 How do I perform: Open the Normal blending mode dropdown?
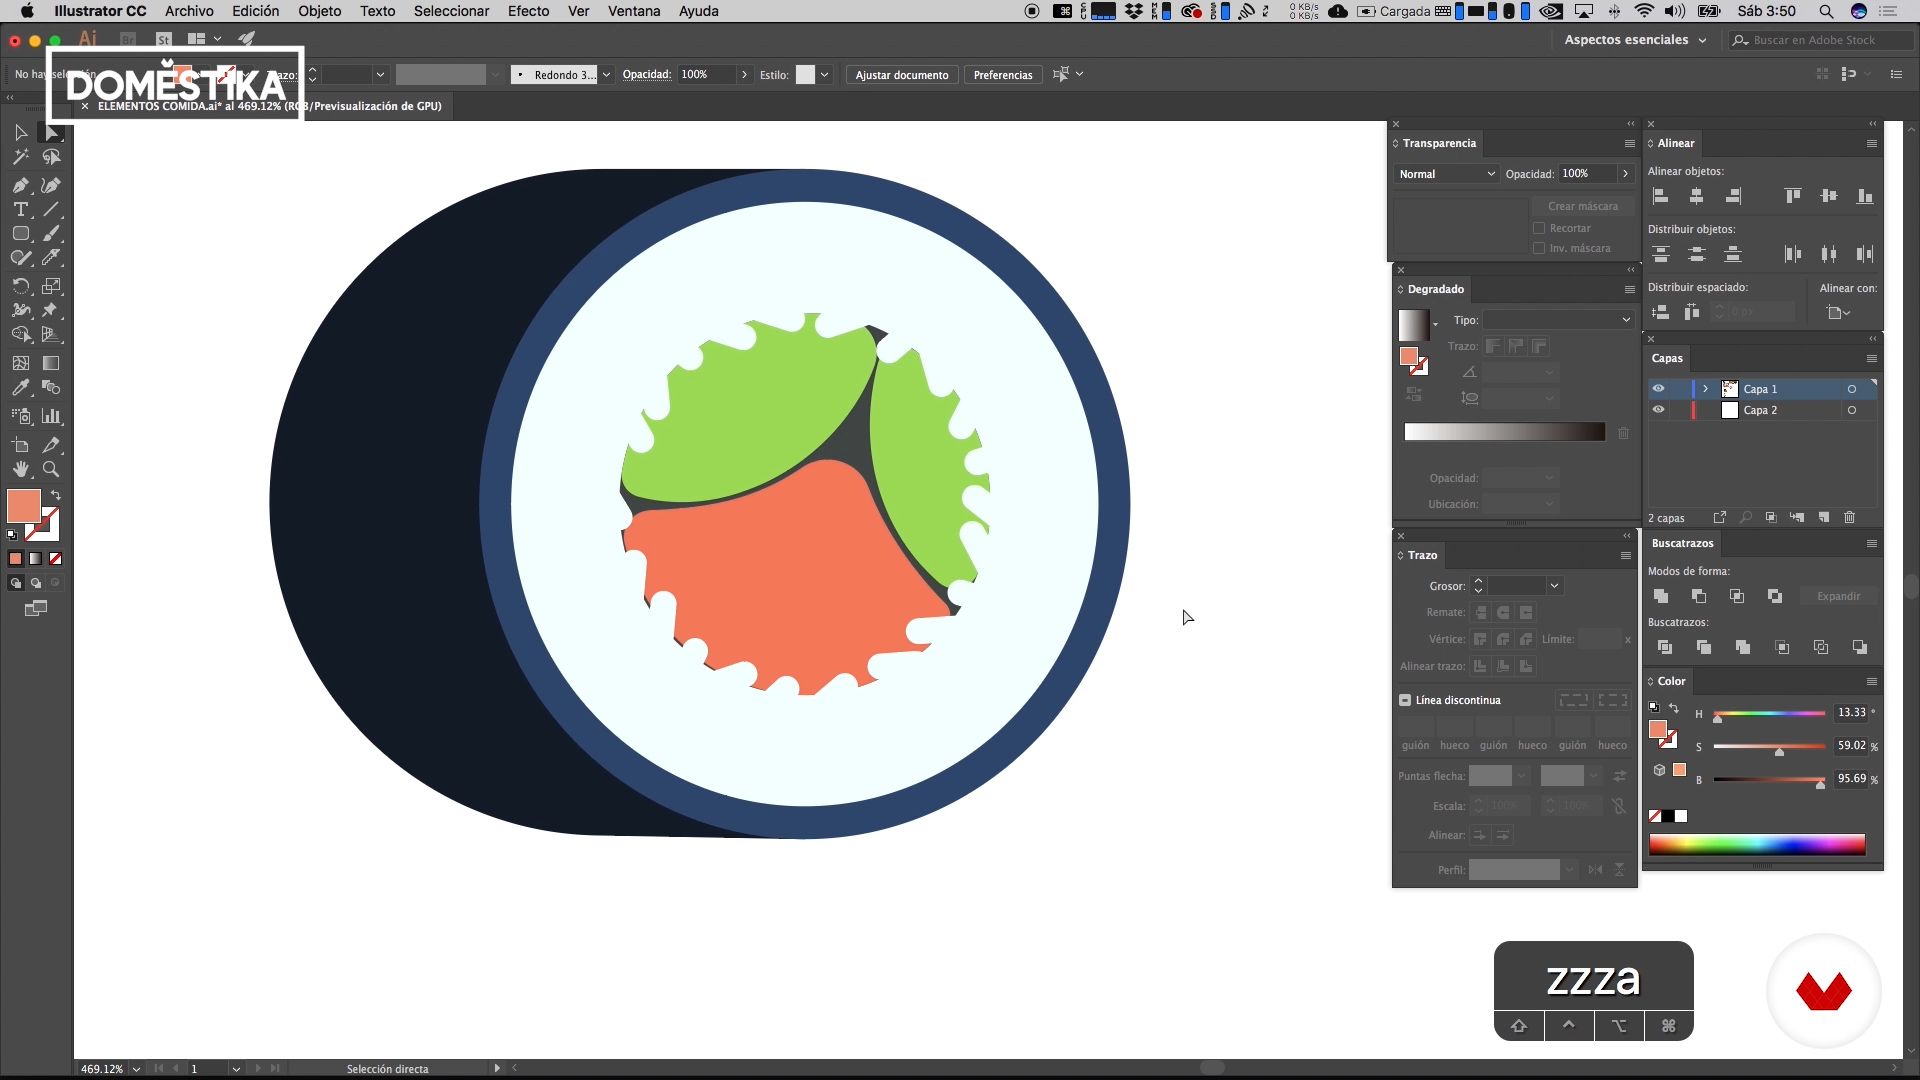[1446, 174]
